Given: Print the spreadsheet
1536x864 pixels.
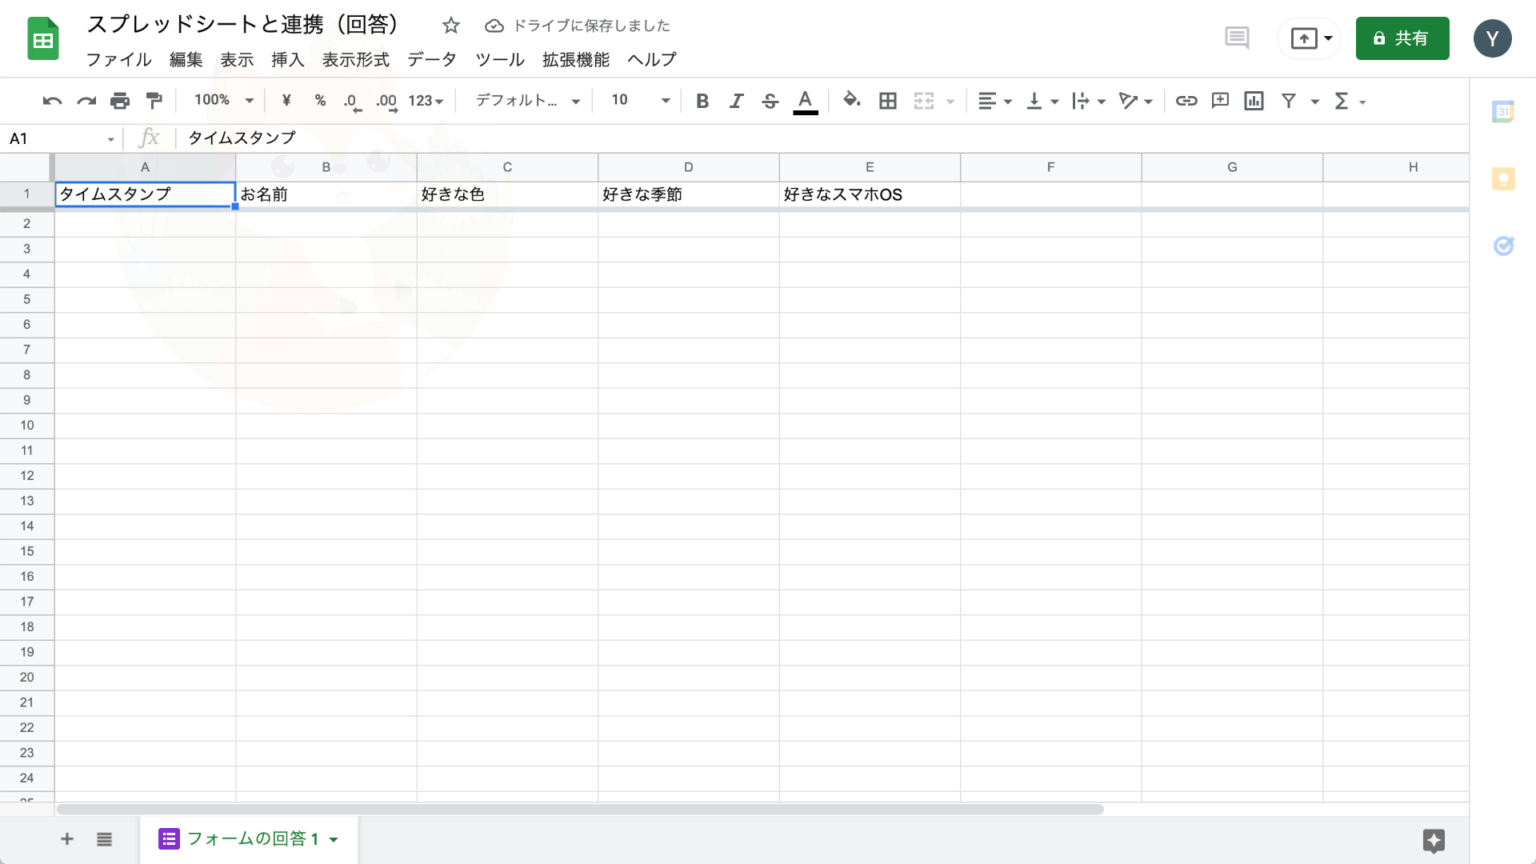Looking at the screenshot, I should click(119, 100).
